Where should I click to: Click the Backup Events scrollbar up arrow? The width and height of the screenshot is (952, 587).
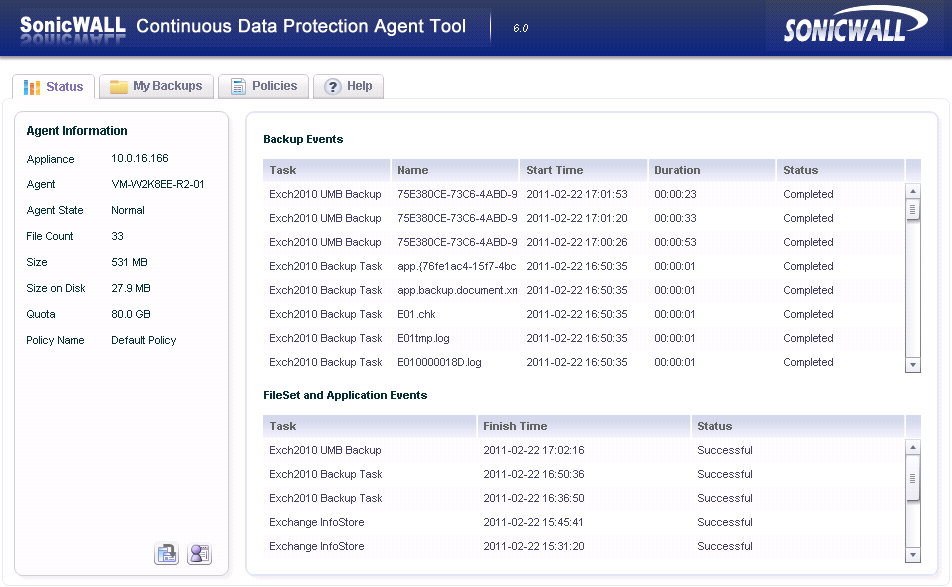[x=913, y=191]
